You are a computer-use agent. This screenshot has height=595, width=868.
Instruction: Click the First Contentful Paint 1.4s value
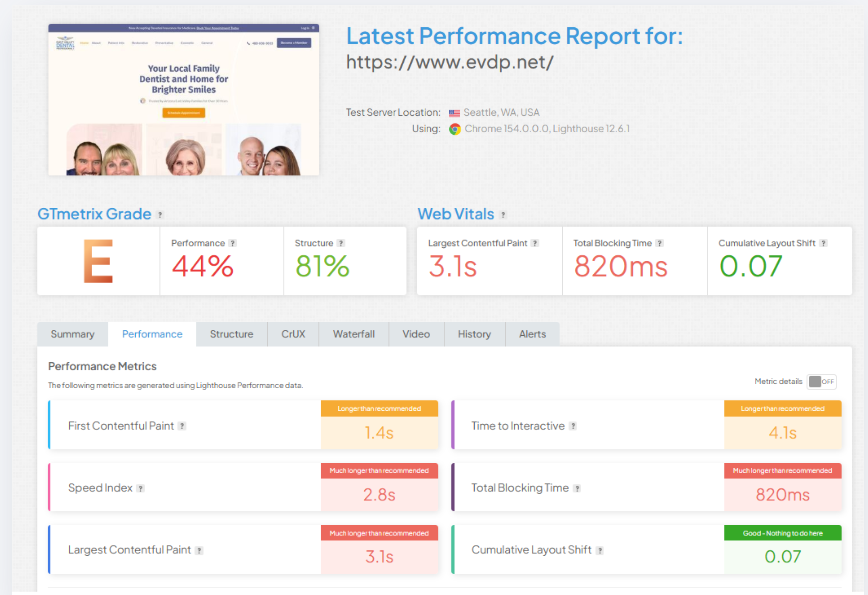pos(379,433)
